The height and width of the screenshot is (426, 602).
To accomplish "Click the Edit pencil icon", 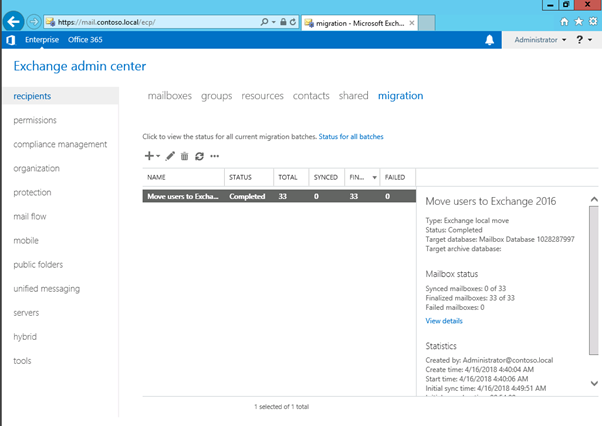I will click(170, 156).
